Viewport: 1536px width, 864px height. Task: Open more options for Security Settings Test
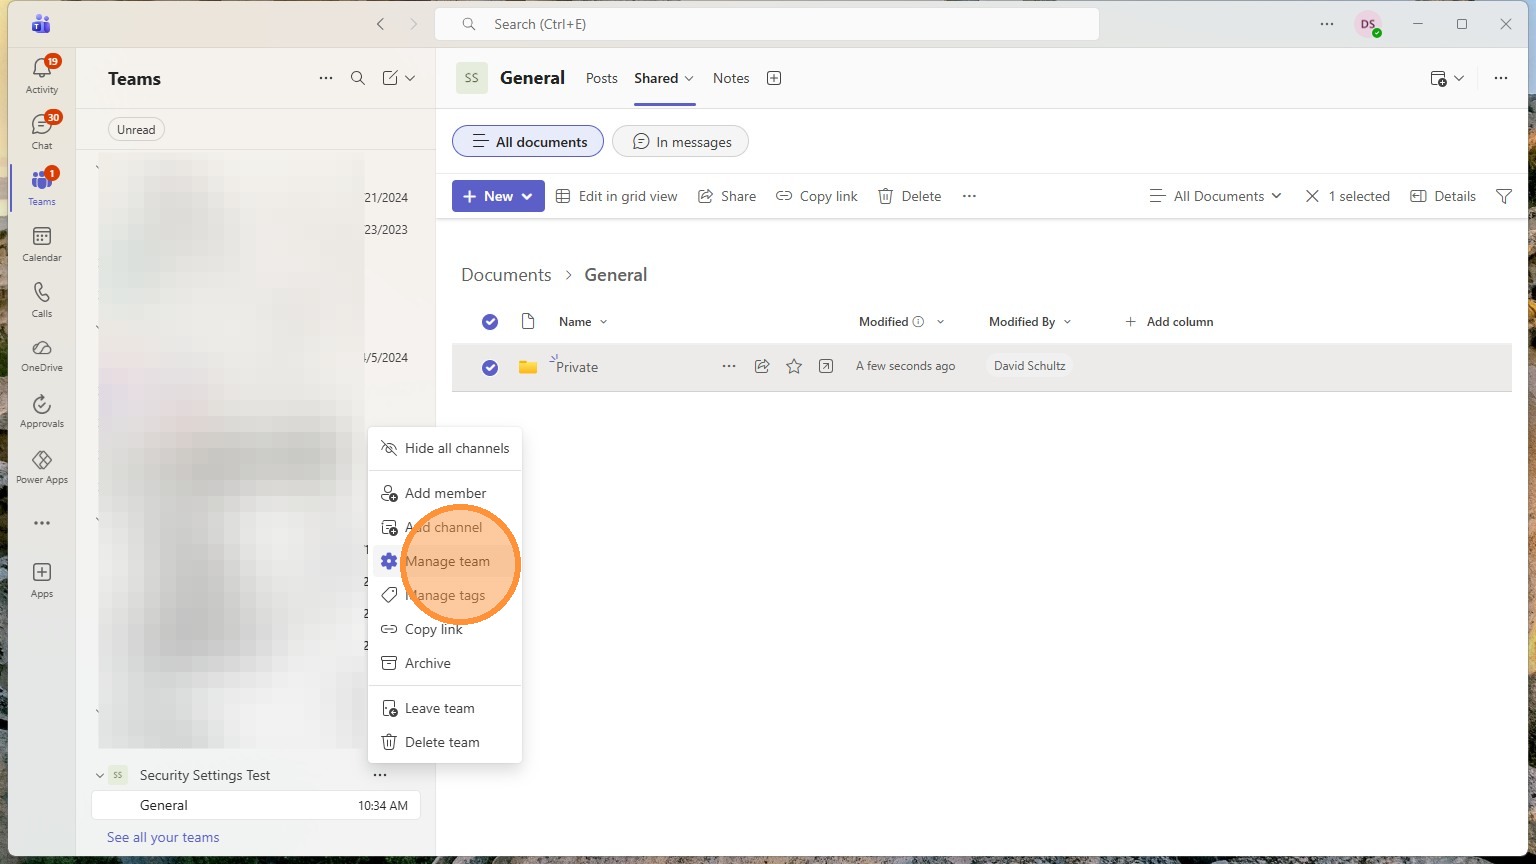[x=380, y=775]
